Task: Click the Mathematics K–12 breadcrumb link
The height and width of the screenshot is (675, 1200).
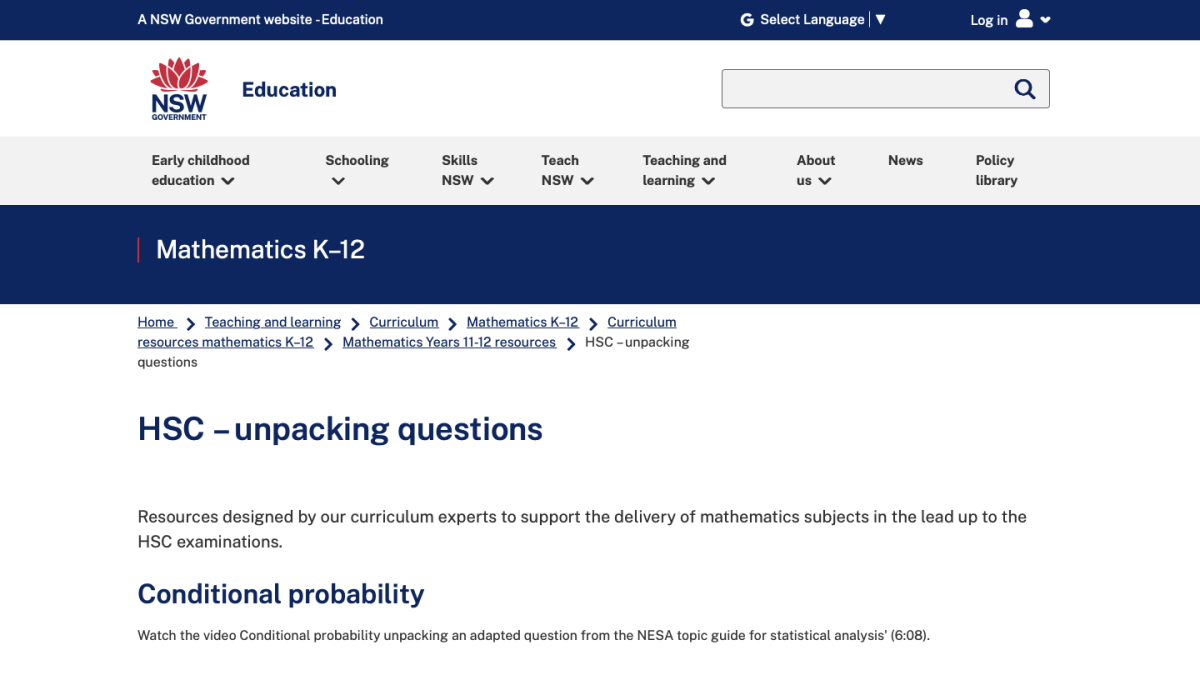Action: [x=522, y=321]
